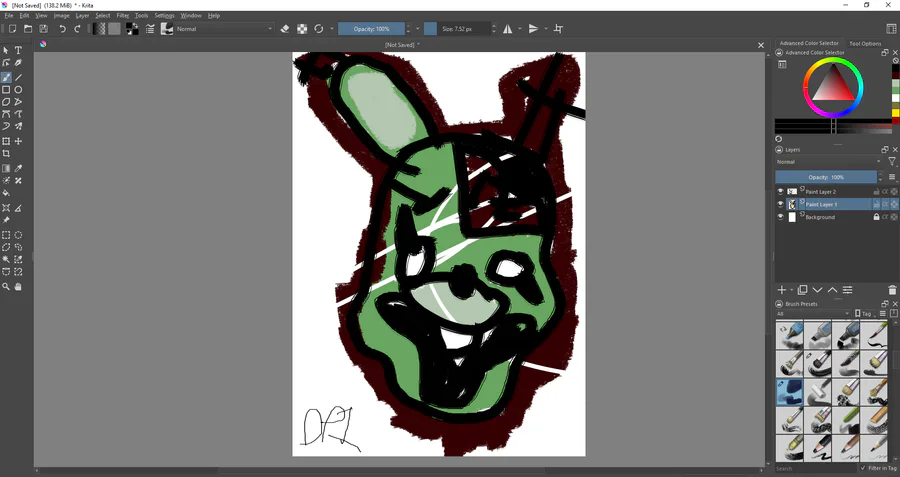Screen dimensions: 900x477
Task: Select the Pan hand tool
Action: pos(18,286)
